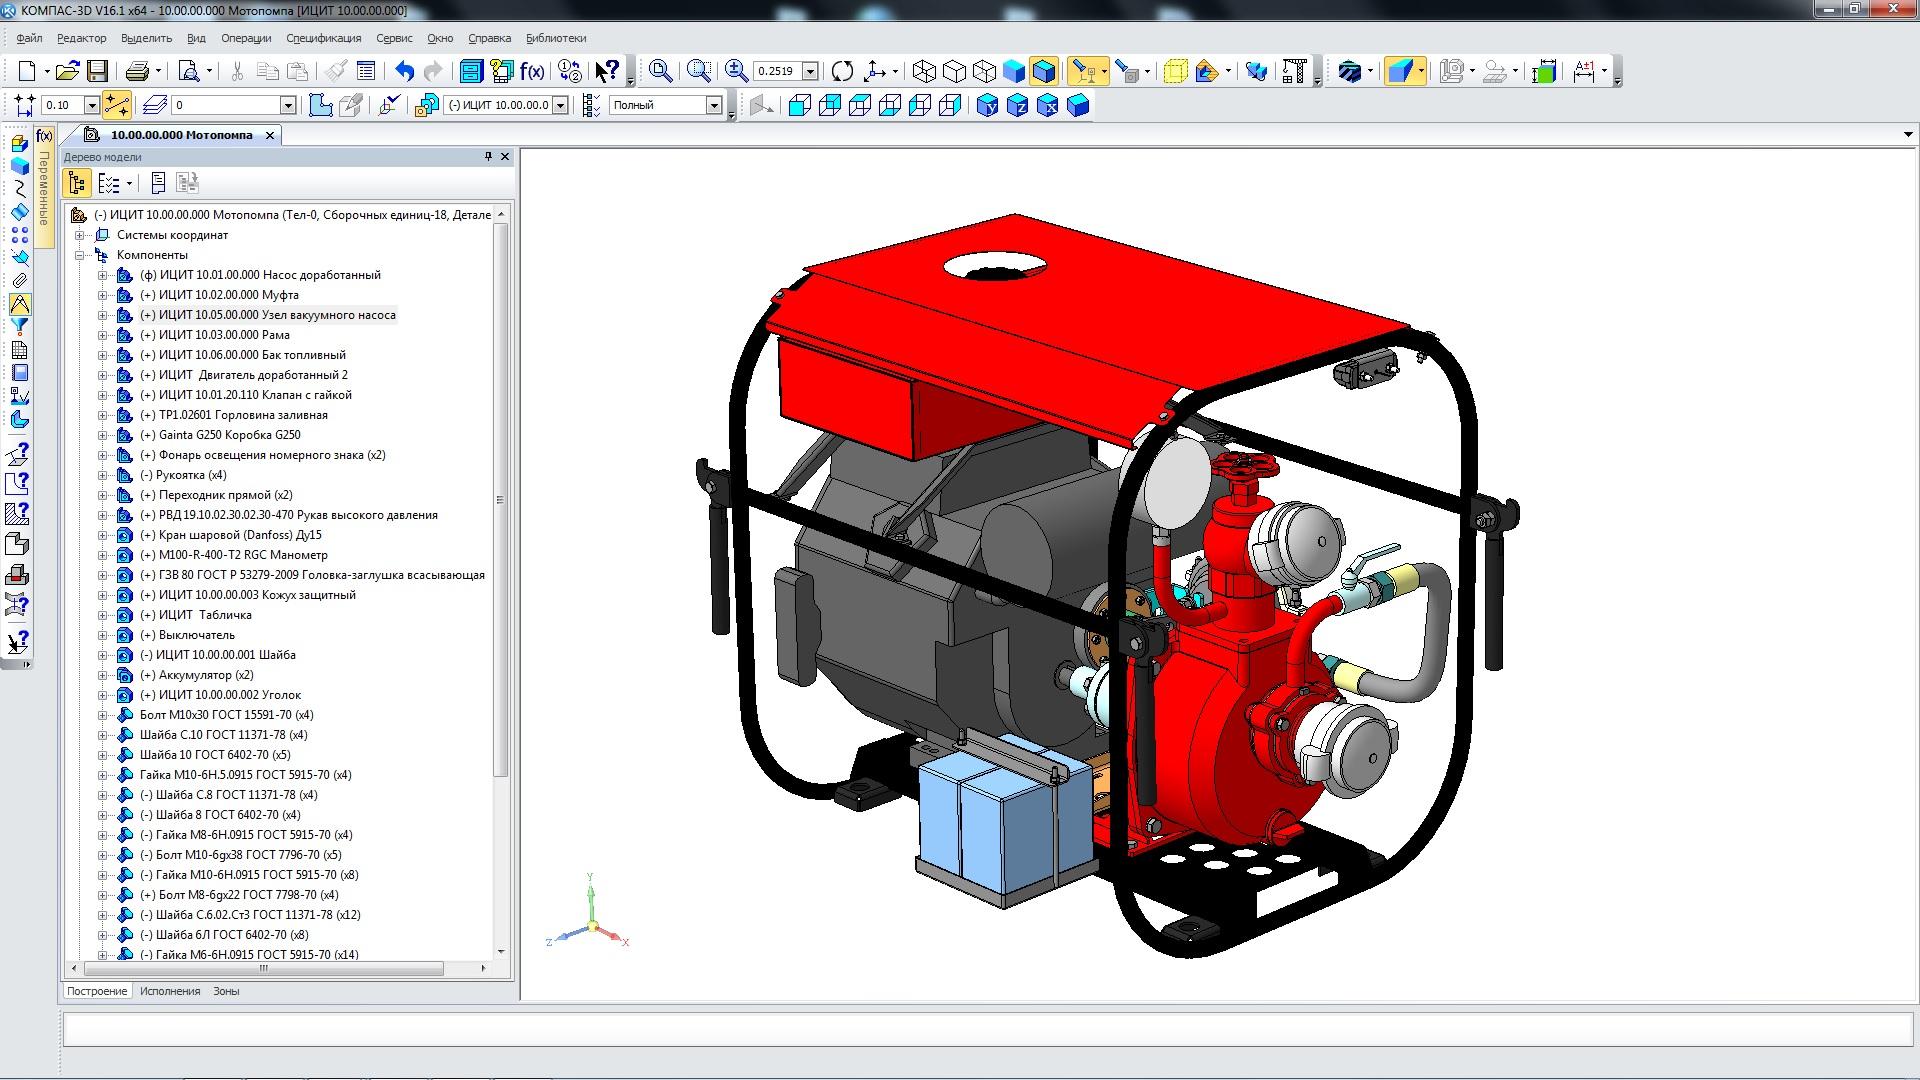The image size is (1920, 1080).
Task: Open the Полный display dropdown
Action: [714, 105]
